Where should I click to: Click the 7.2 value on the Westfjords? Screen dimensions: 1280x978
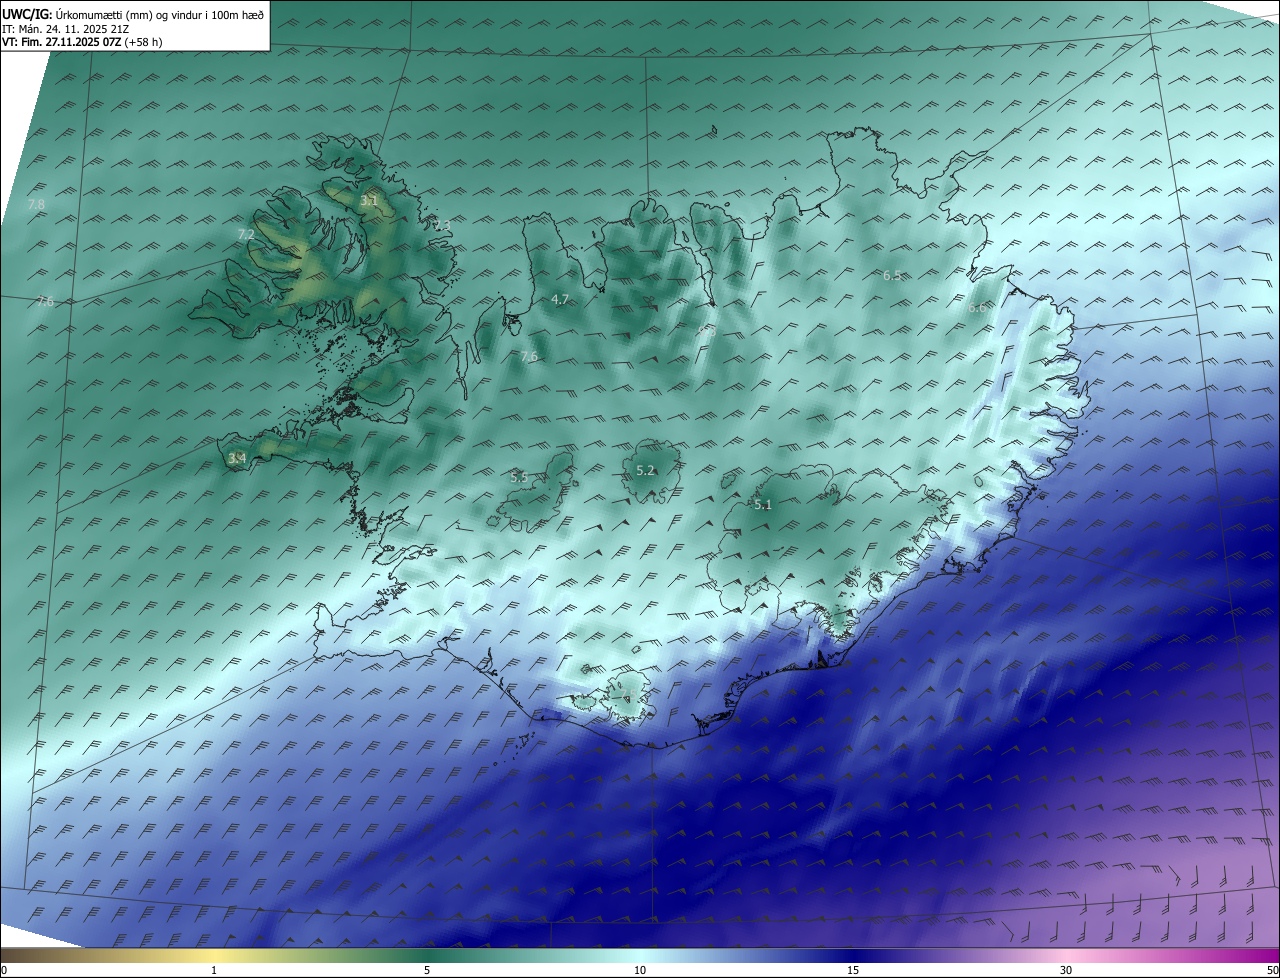tap(245, 234)
